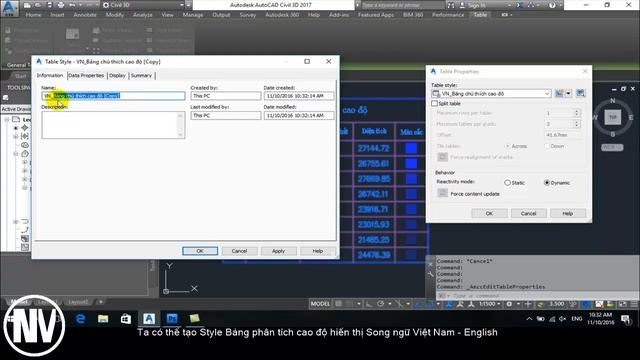640x360 pixels.
Task: Toggle the grid display status bar icon
Action: click(x=338, y=304)
